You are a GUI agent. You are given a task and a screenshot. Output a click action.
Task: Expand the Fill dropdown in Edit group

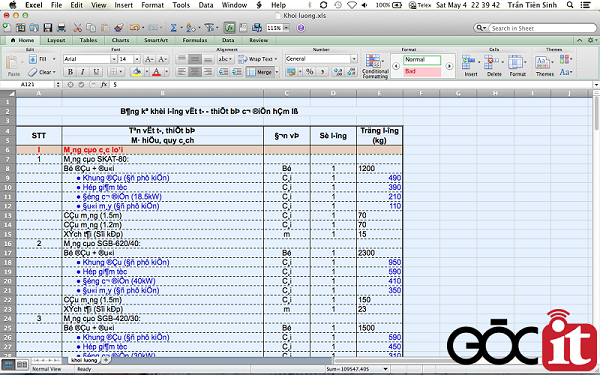point(54,59)
